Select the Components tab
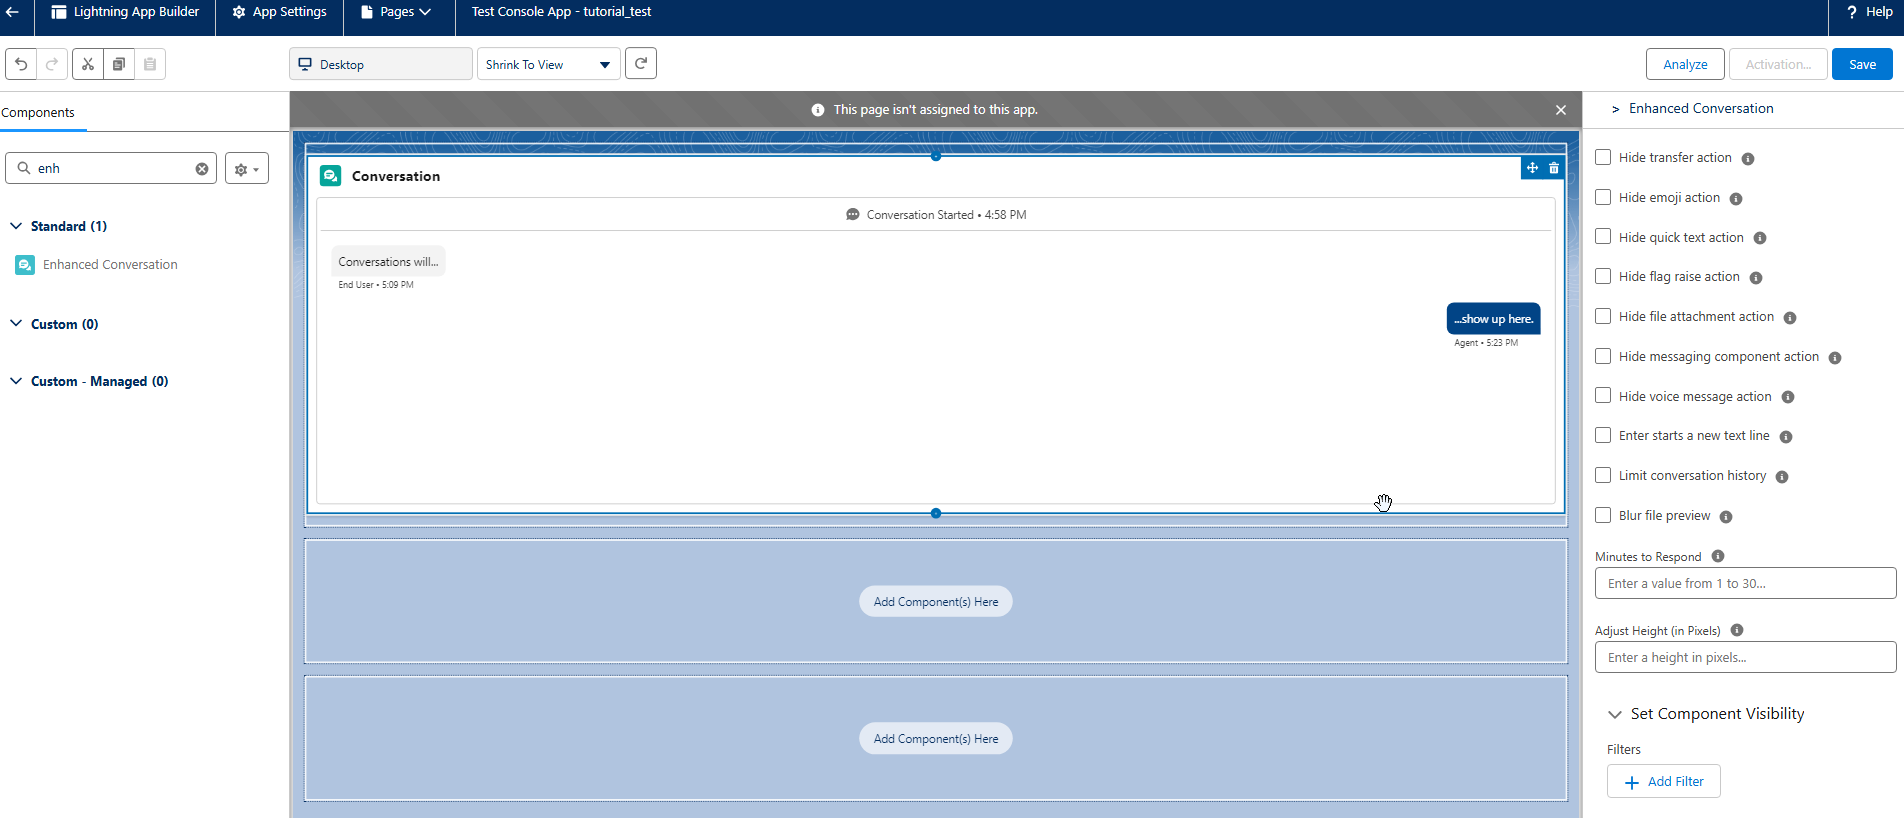The width and height of the screenshot is (1904, 818). coord(38,113)
